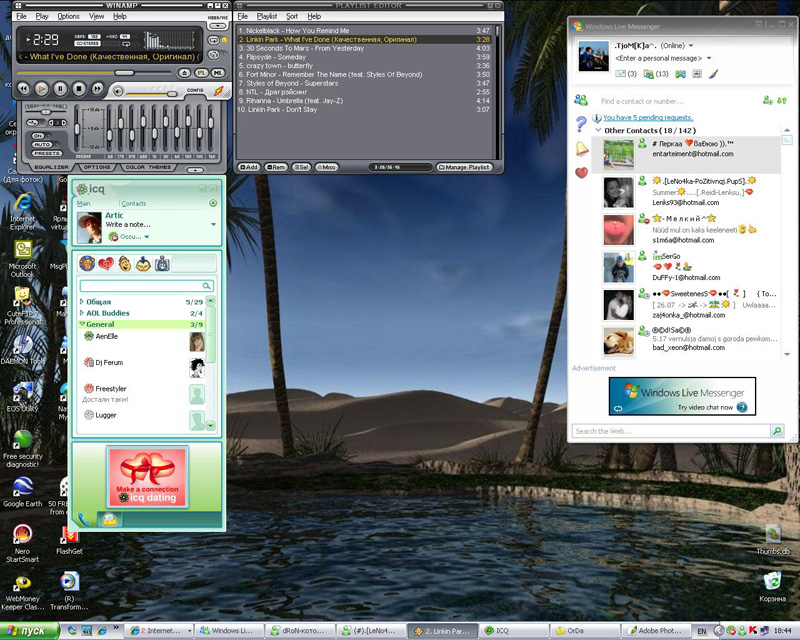Click Find a contact or number field
800x640 pixels.
(679, 101)
